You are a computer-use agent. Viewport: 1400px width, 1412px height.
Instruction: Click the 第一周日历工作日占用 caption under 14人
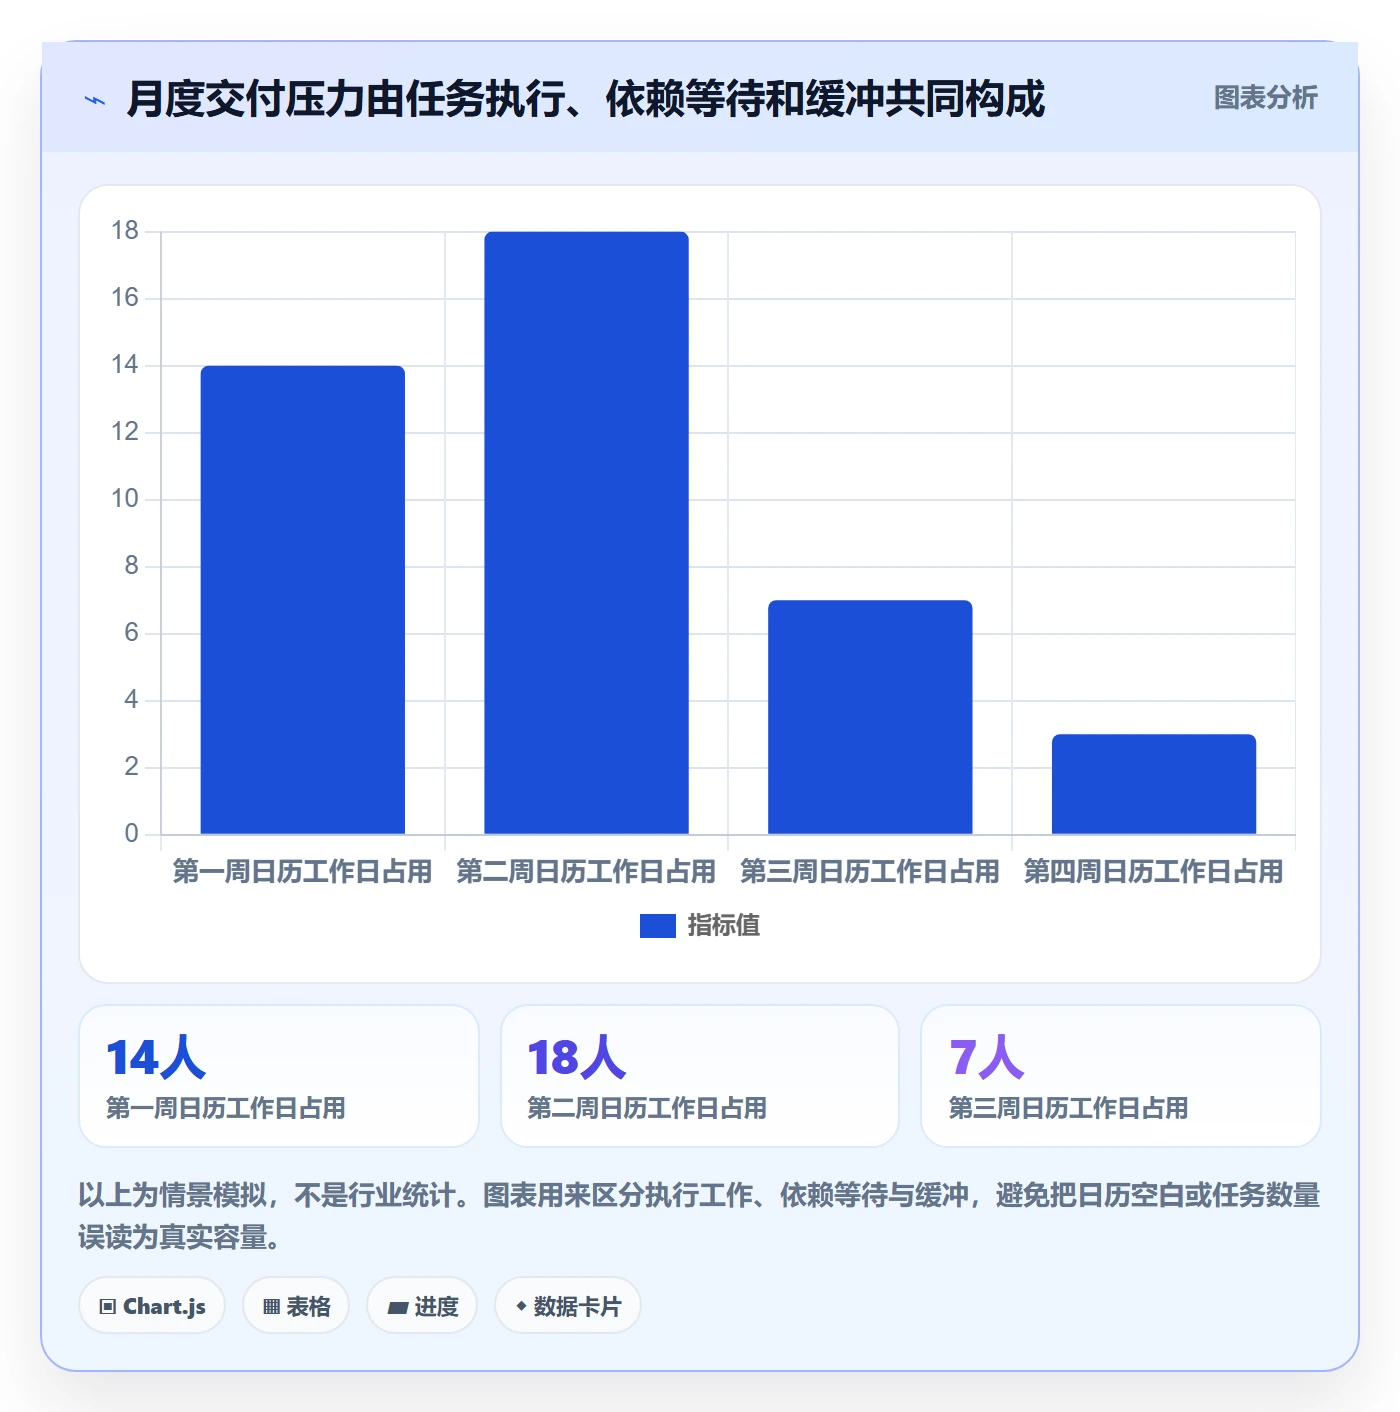[x=226, y=1108]
